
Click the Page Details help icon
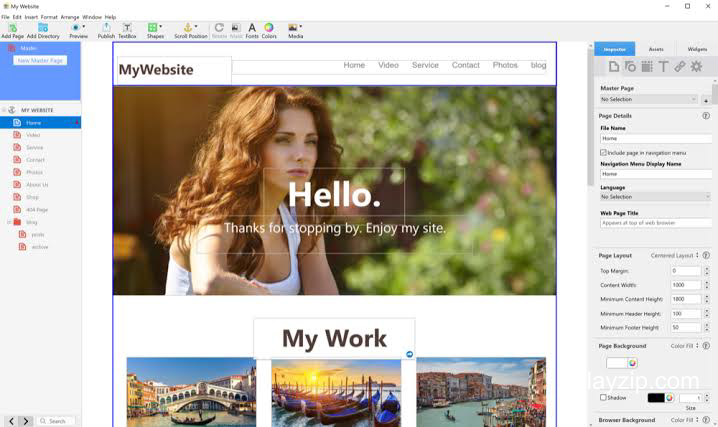[706, 116]
